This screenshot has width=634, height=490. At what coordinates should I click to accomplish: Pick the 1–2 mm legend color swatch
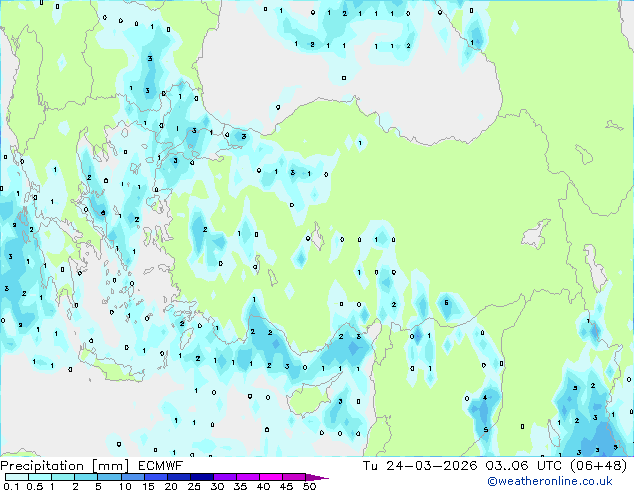click(63, 477)
